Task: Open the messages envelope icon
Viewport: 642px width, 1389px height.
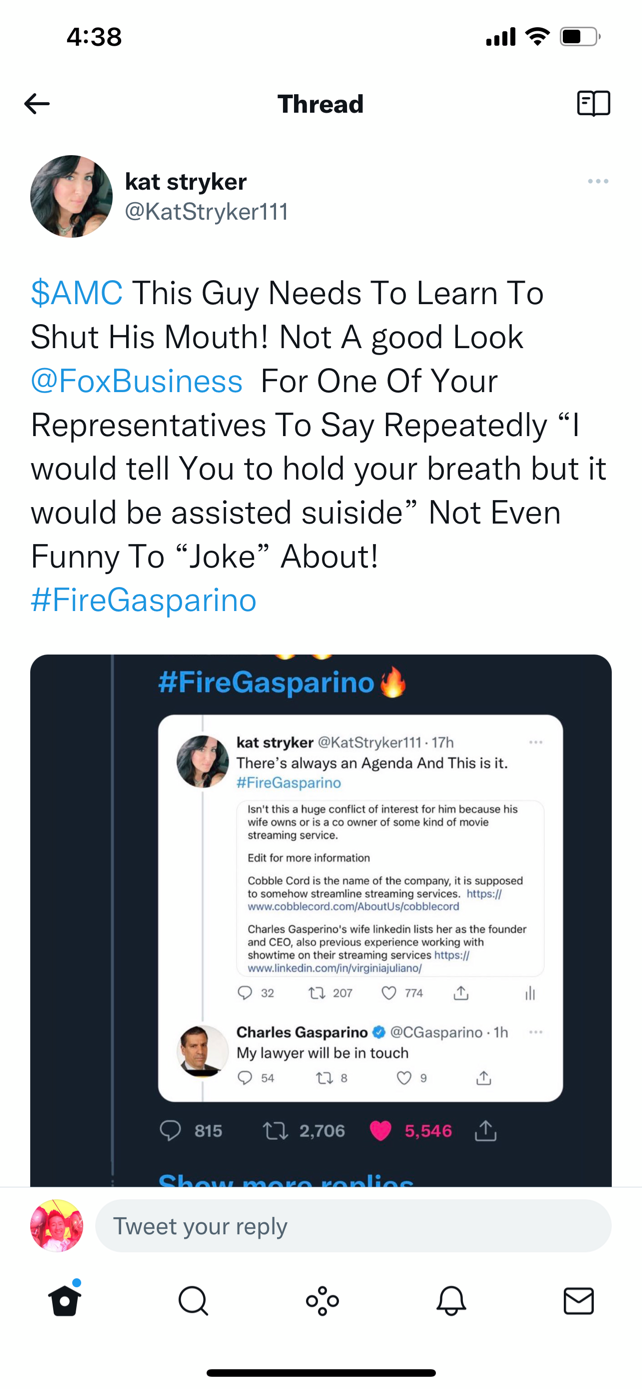Action: click(x=579, y=1300)
